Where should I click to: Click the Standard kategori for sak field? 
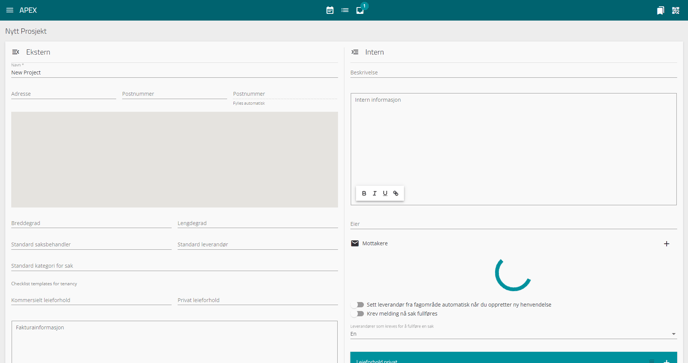174,266
